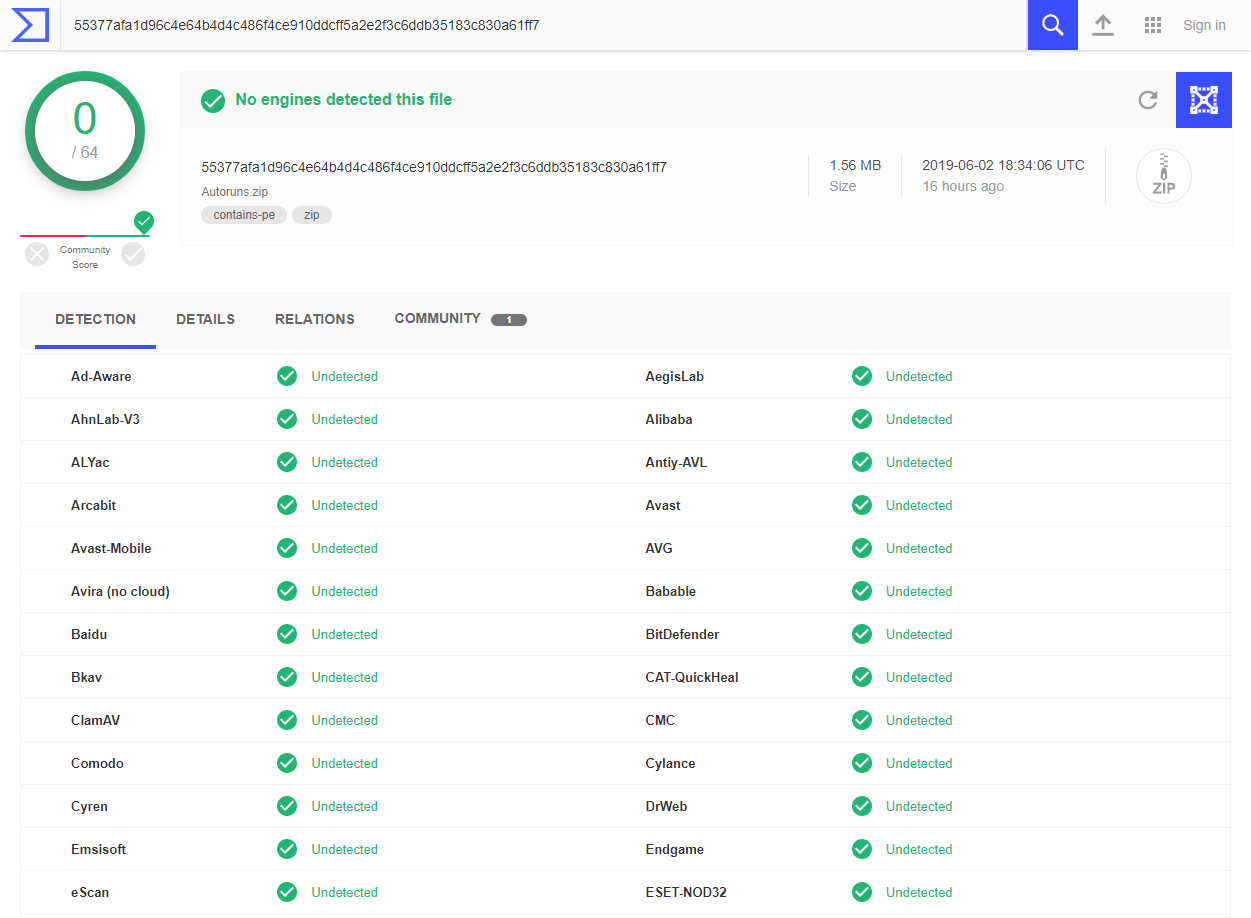
Task: Click the ClamAV engine name
Action: [96, 720]
